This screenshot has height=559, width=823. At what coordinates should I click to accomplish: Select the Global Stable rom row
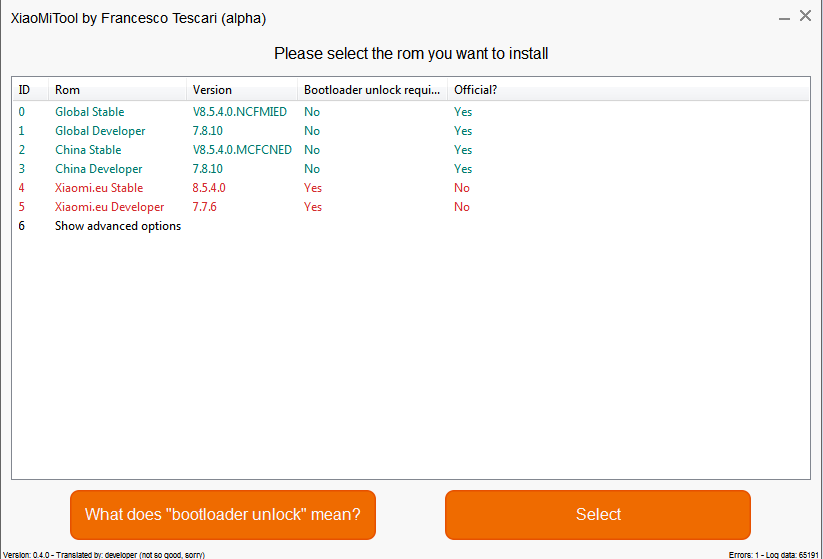(411, 112)
